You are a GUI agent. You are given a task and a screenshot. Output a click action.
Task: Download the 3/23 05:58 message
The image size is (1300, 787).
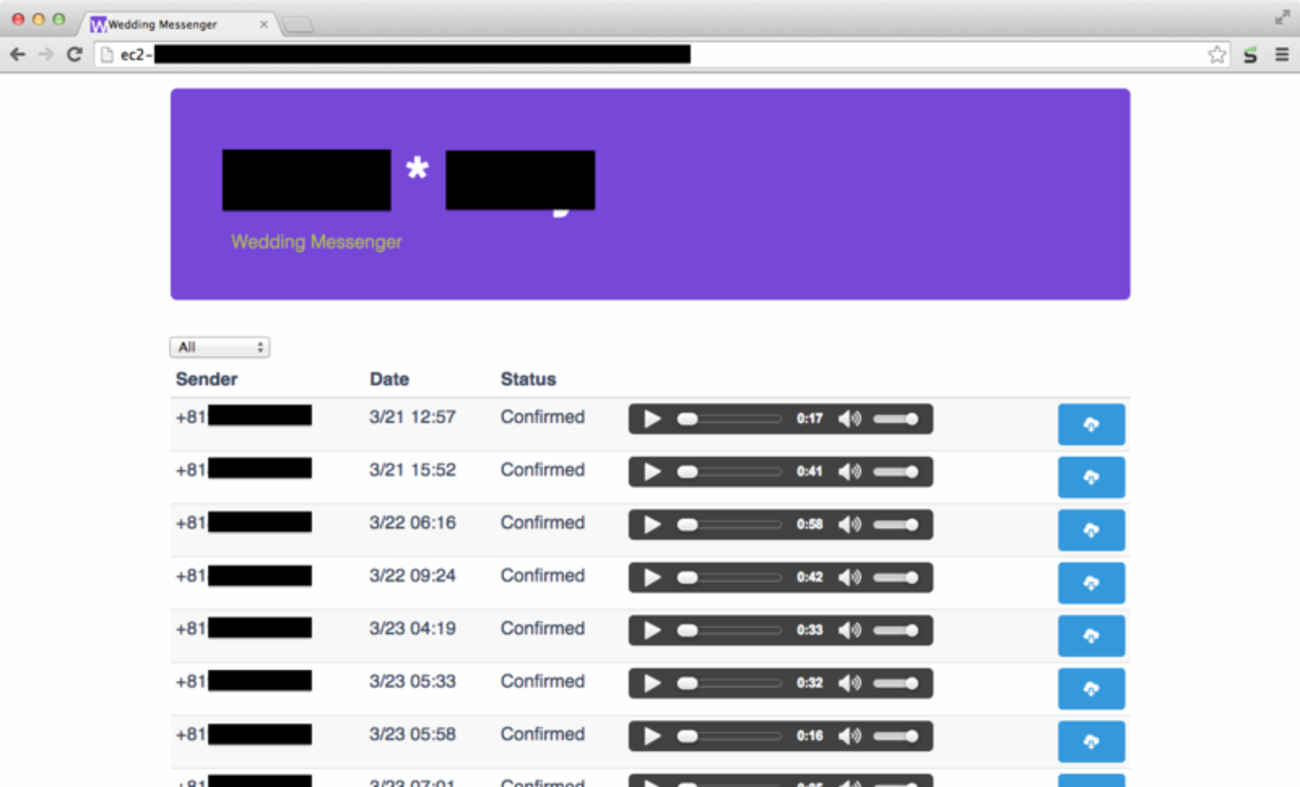coord(1091,743)
